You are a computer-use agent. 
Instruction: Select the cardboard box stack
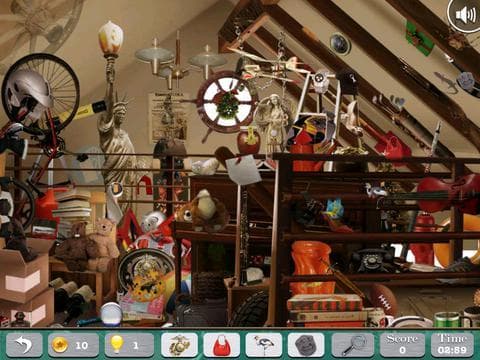coord(26,283)
